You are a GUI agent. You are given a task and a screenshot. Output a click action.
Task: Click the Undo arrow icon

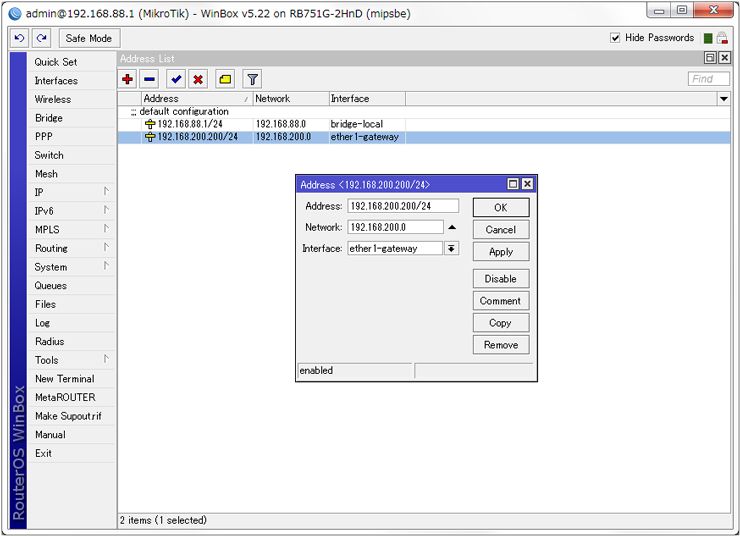point(19,38)
